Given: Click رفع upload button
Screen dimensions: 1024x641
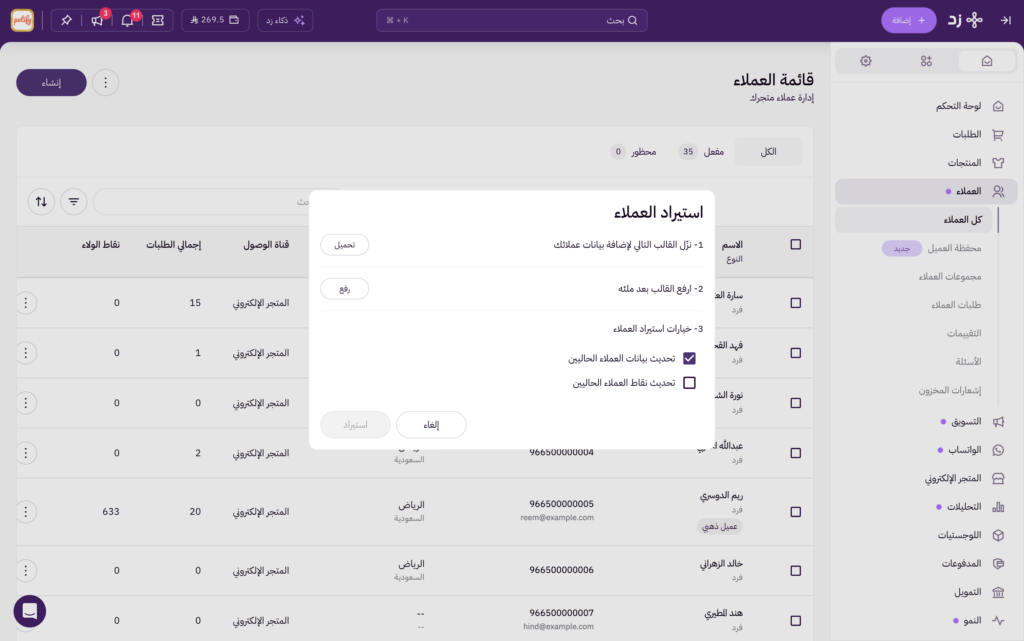Looking at the screenshot, I should [345, 289].
